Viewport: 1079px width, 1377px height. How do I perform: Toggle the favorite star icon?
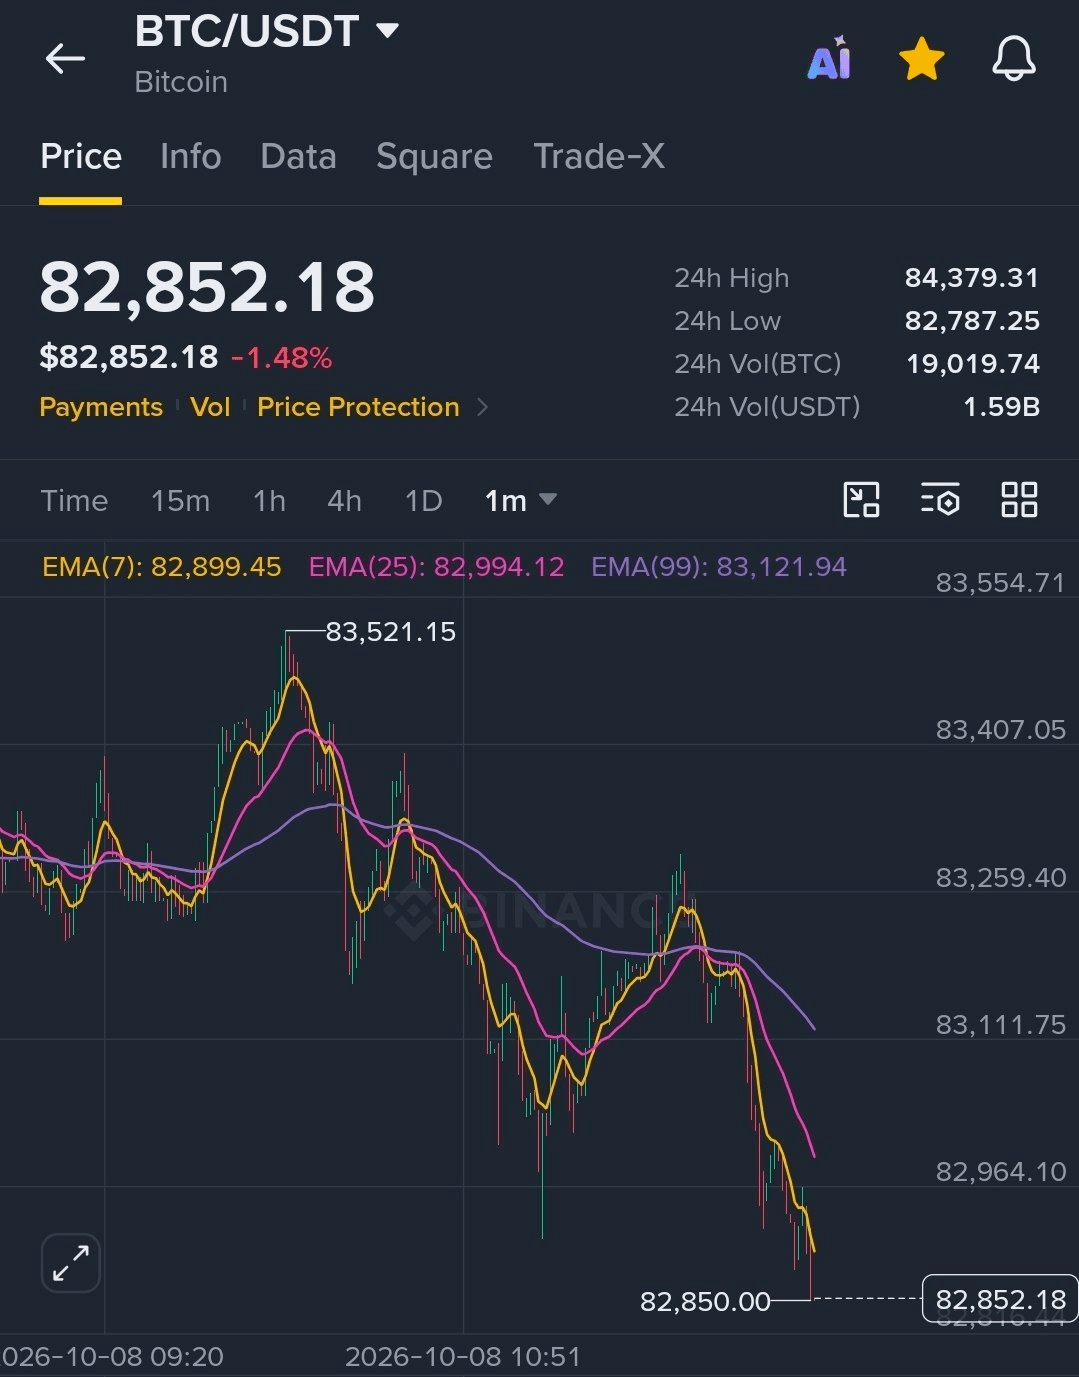tap(921, 59)
